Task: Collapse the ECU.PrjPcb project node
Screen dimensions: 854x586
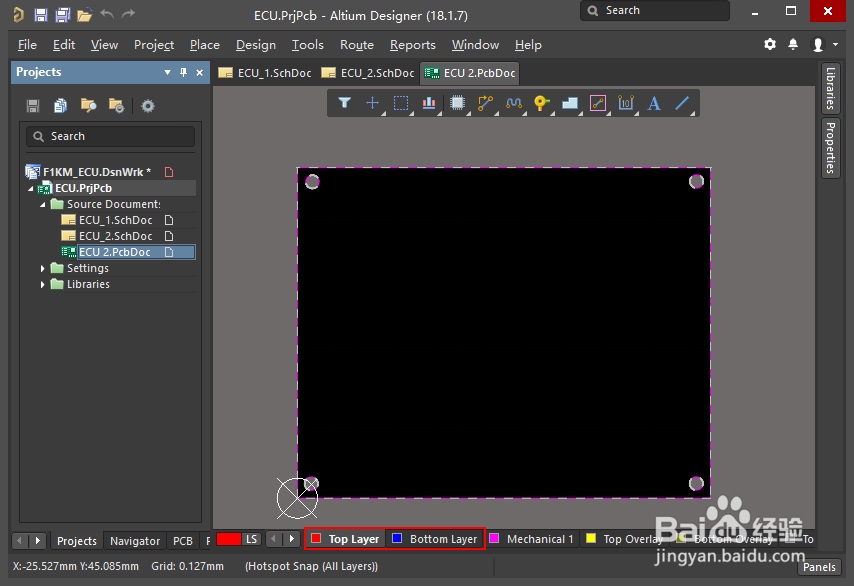Action: click(x=31, y=188)
